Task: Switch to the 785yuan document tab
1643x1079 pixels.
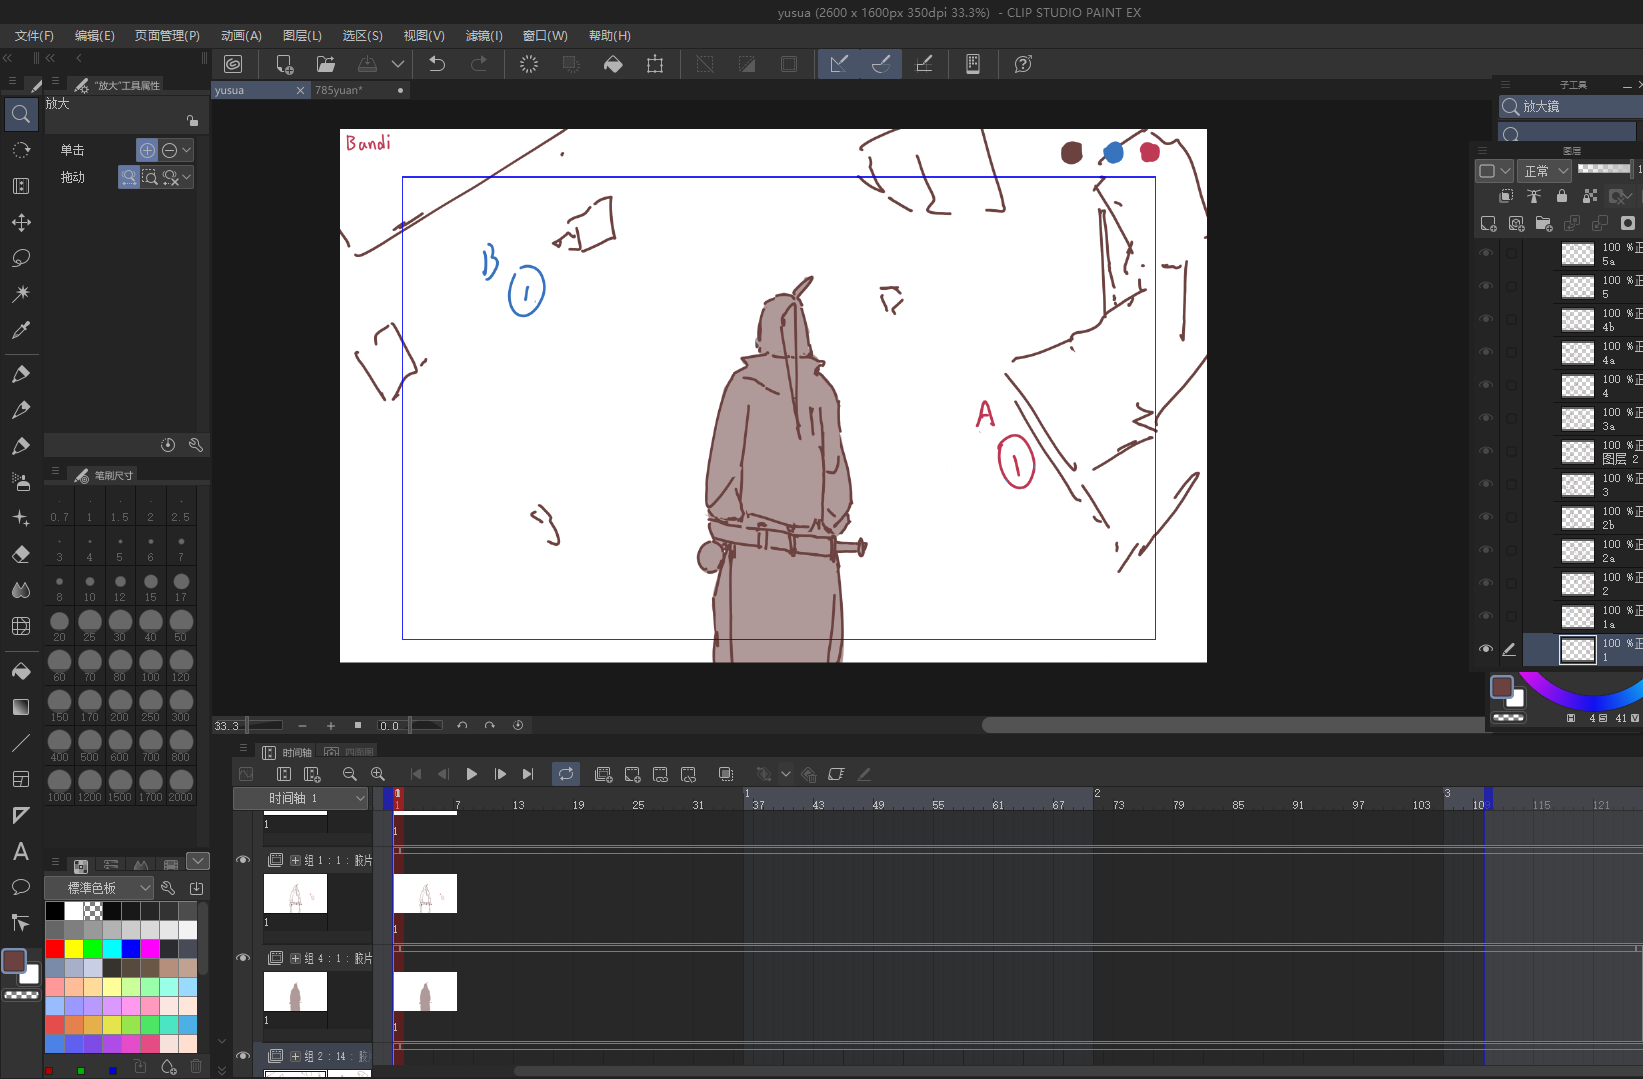Action: click(340, 90)
